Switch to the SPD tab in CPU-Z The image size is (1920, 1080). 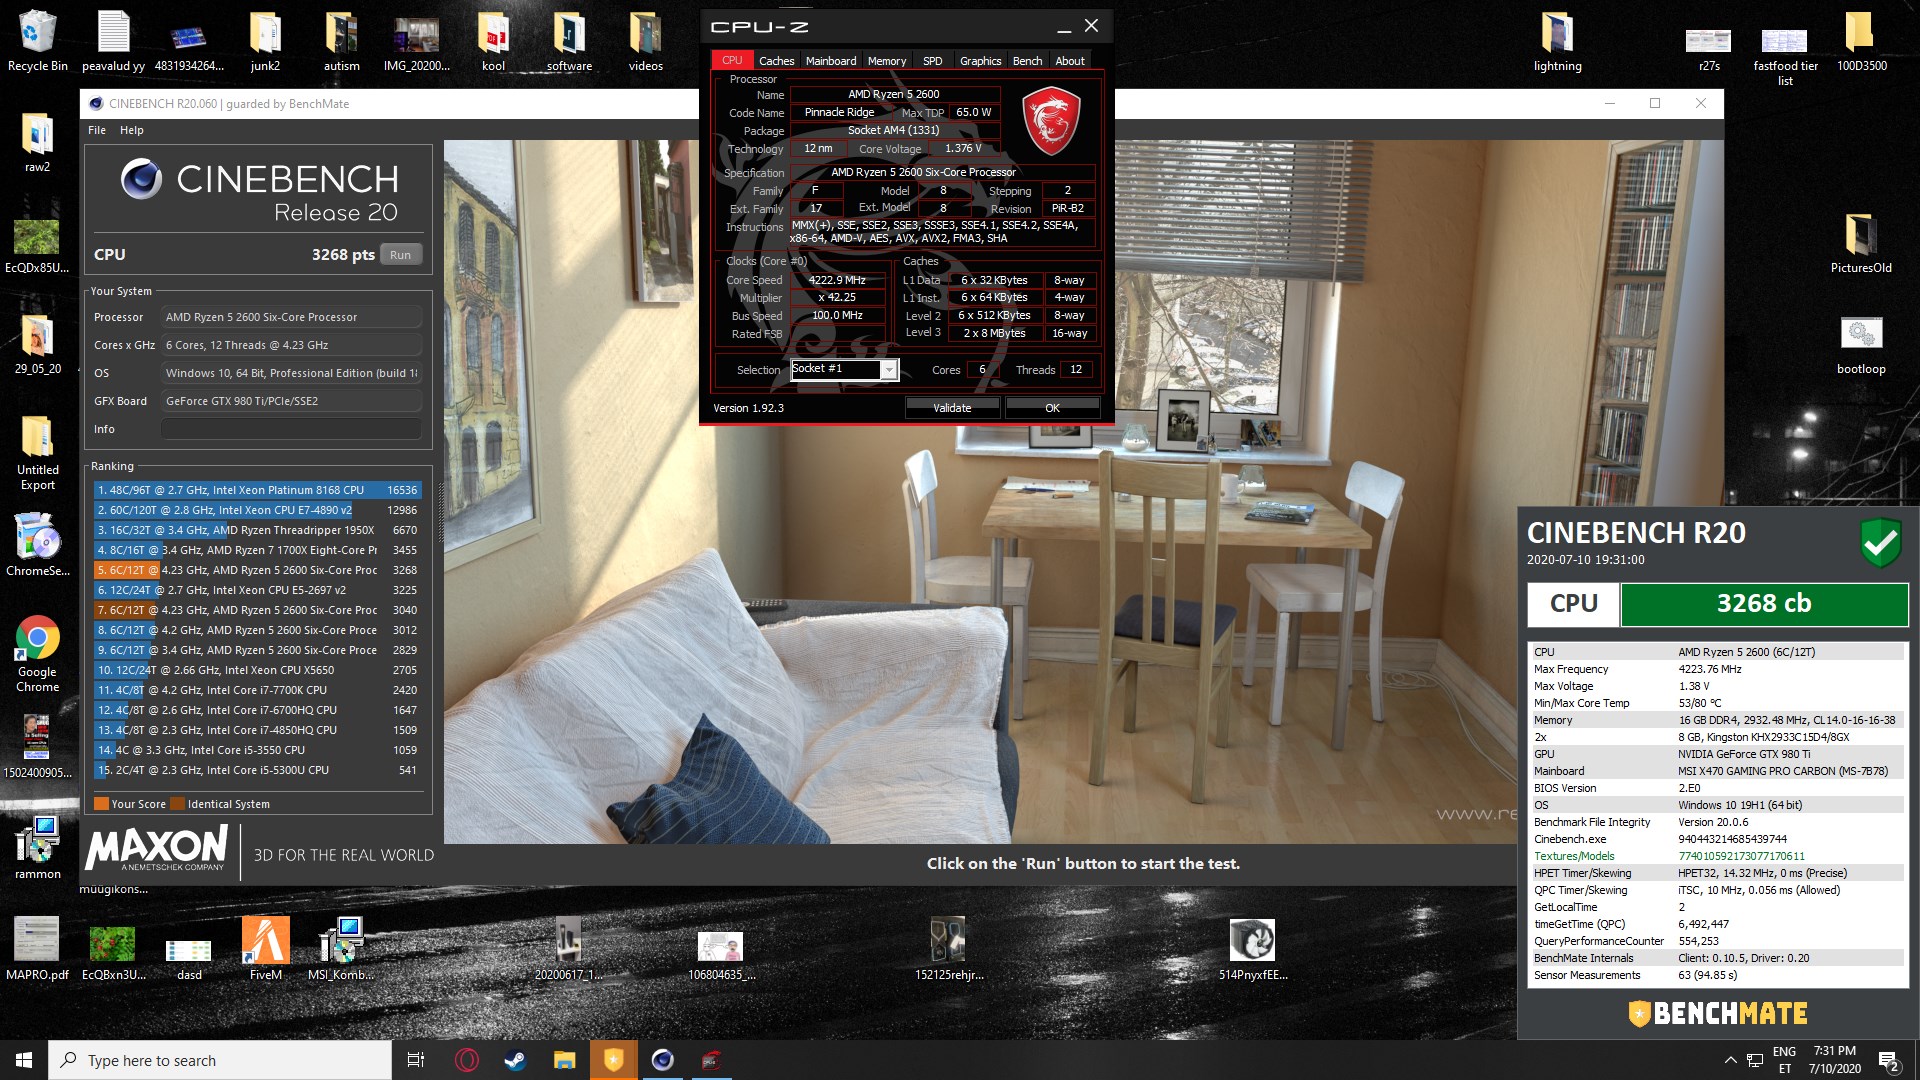point(932,61)
